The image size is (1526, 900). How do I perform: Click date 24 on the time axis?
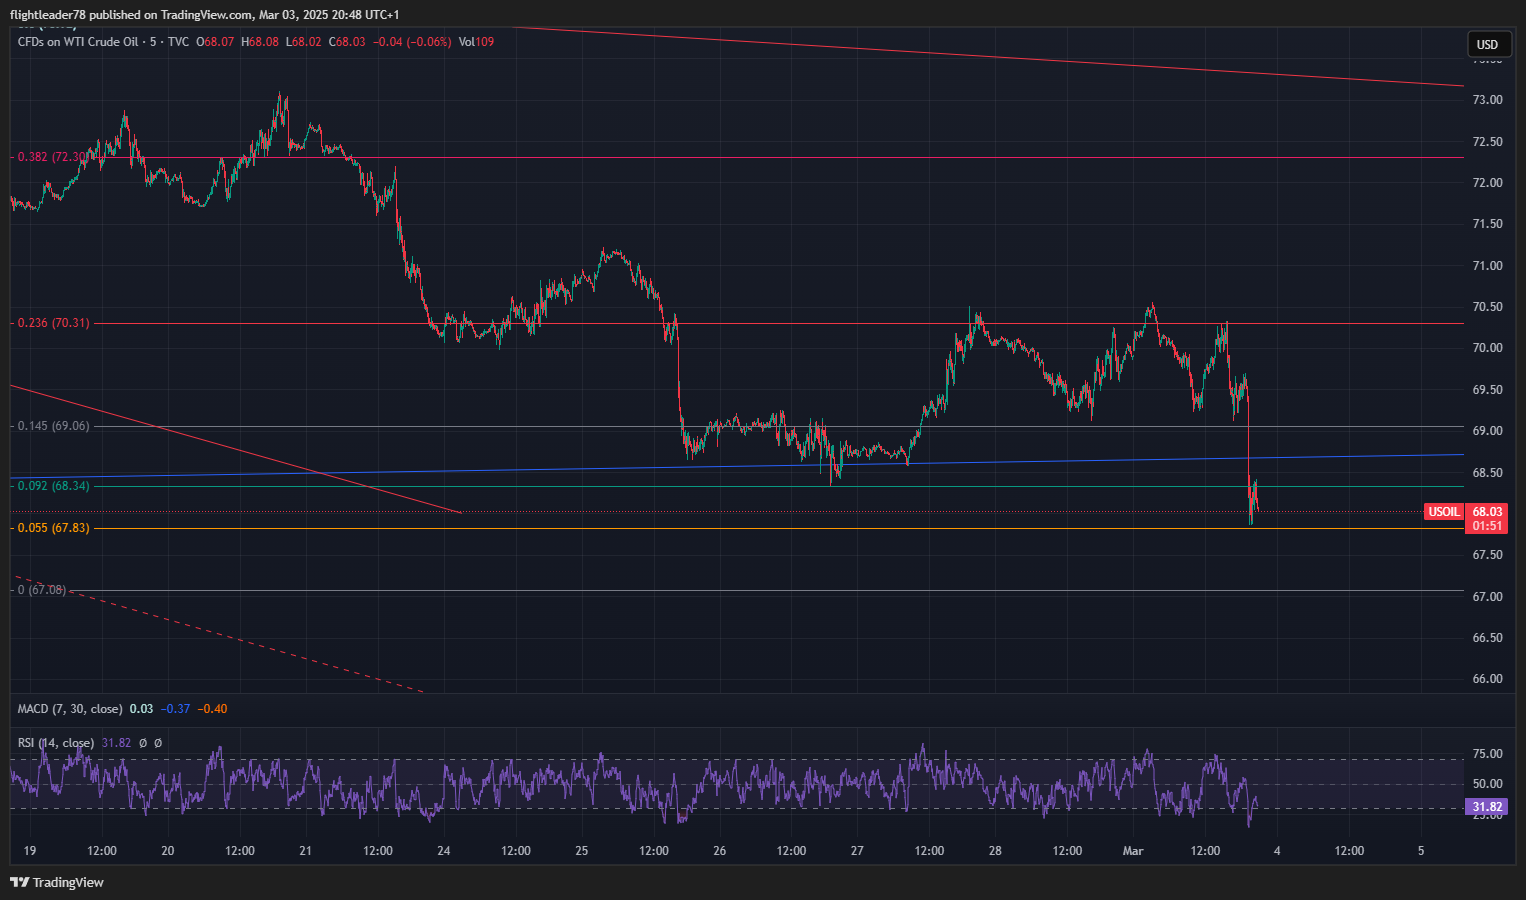click(444, 851)
